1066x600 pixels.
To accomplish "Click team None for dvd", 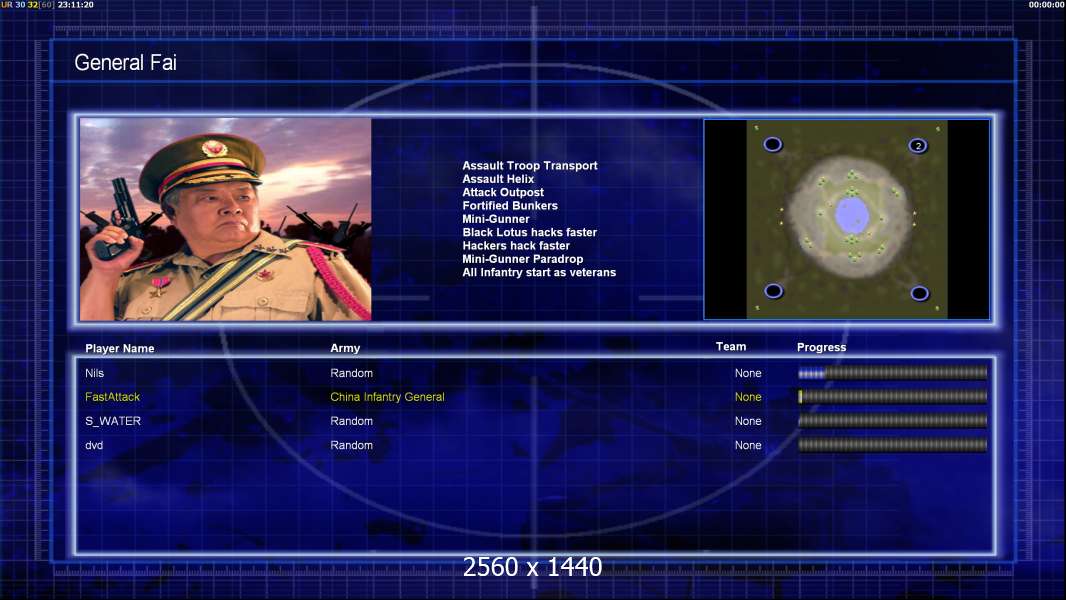I will point(748,445).
